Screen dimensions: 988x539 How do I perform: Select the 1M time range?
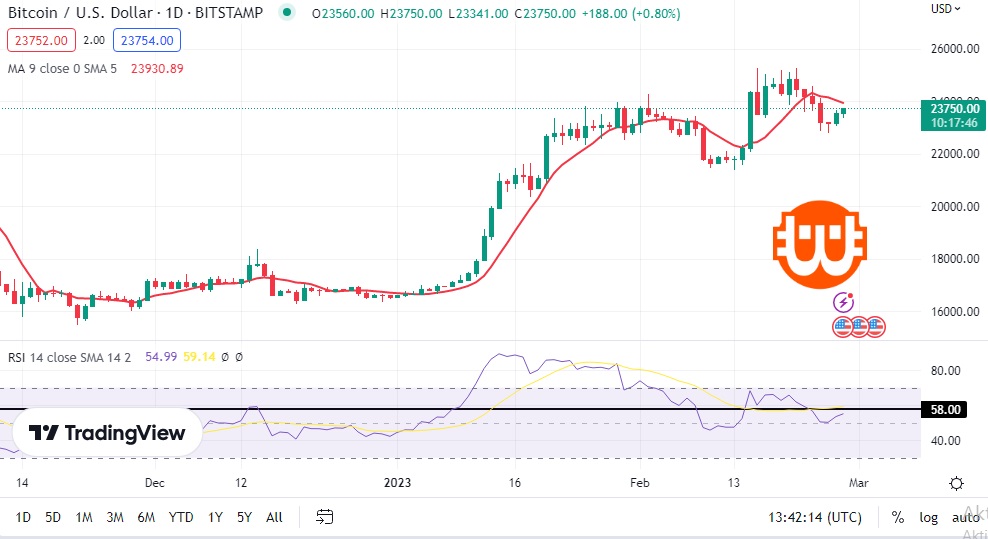click(84, 517)
